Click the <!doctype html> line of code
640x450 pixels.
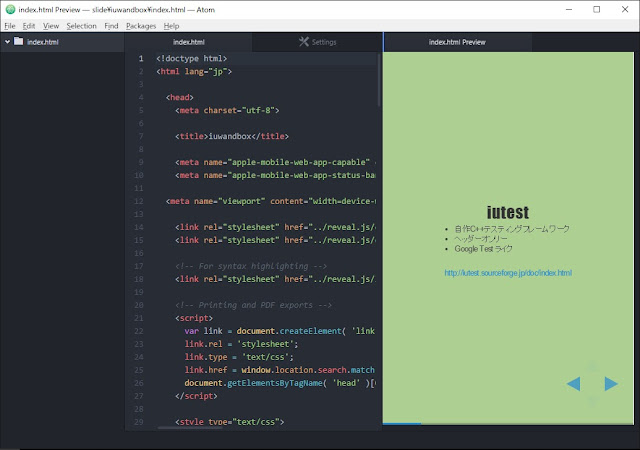pyautogui.click(x=191, y=58)
